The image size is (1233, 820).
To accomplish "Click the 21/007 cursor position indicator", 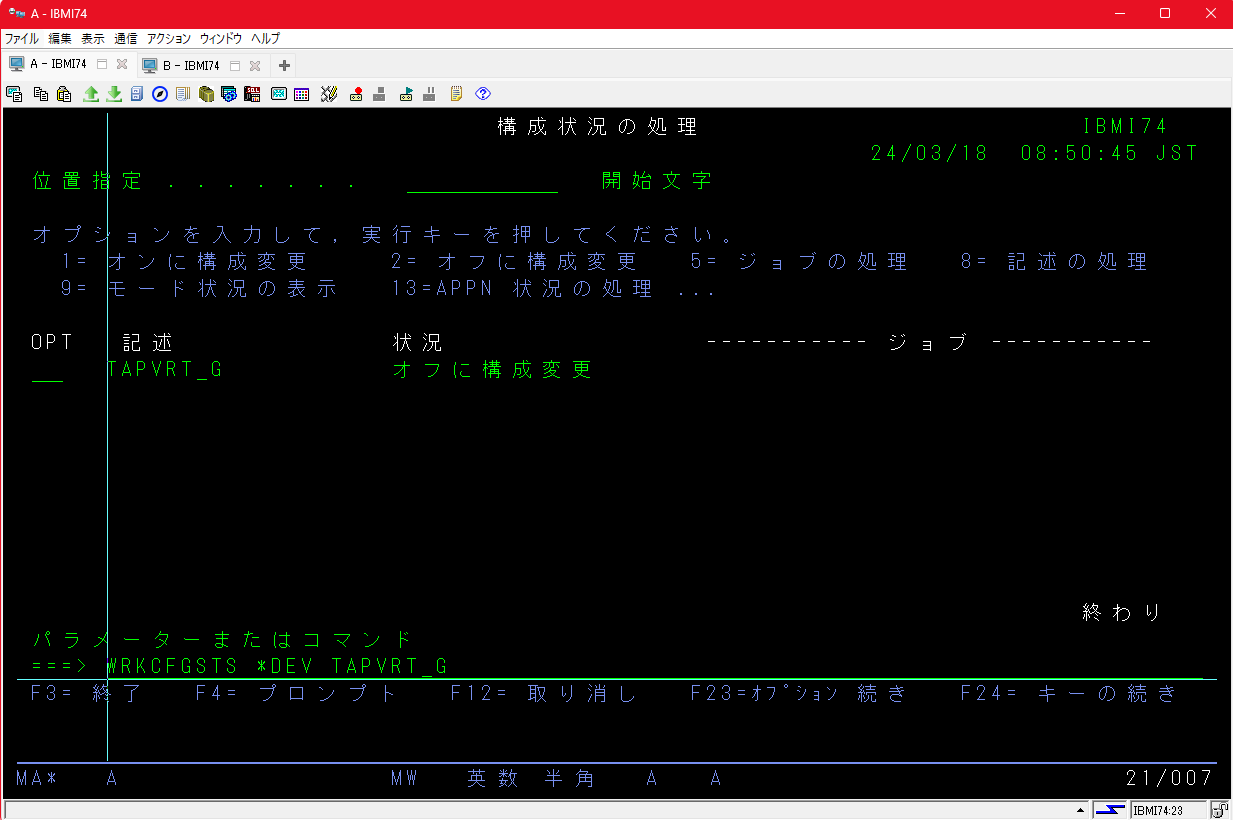I will 1170,778.
